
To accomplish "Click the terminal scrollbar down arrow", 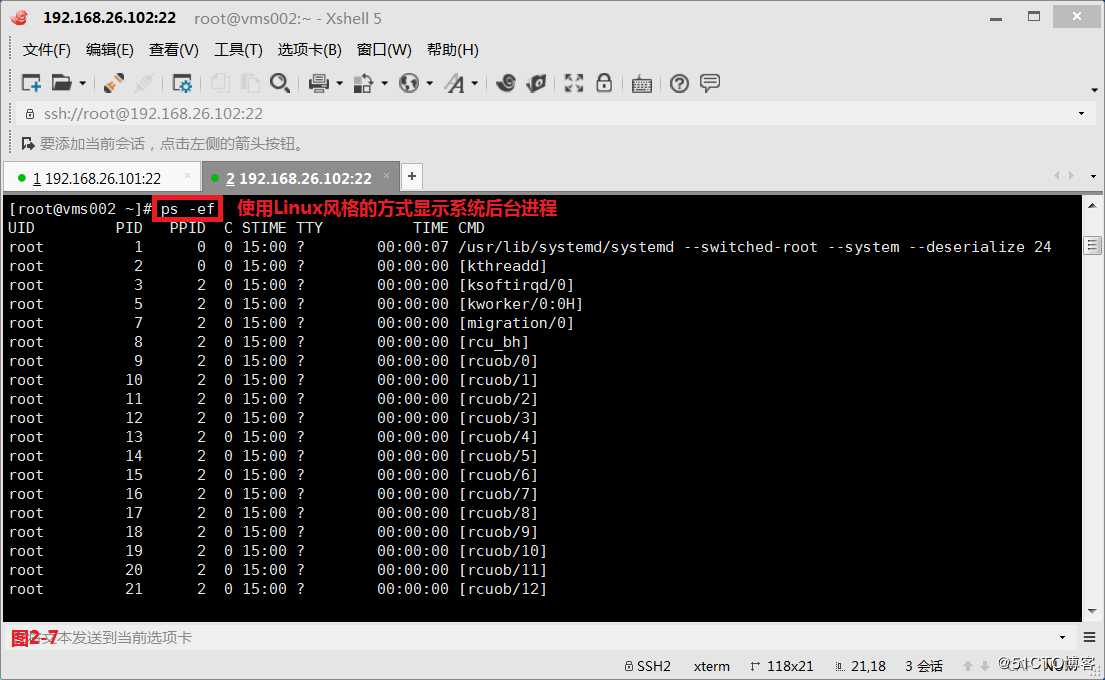I will pos(1092,612).
